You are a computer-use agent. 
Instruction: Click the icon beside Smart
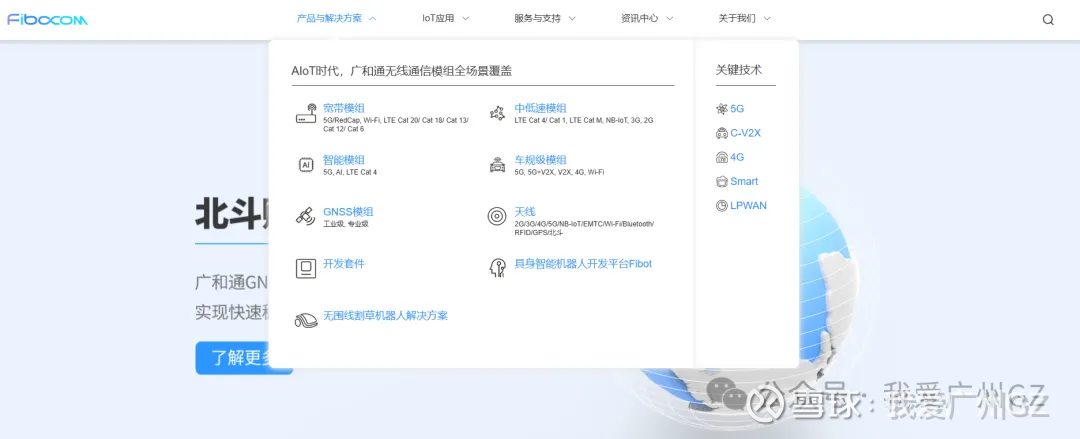click(x=722, y=181)
